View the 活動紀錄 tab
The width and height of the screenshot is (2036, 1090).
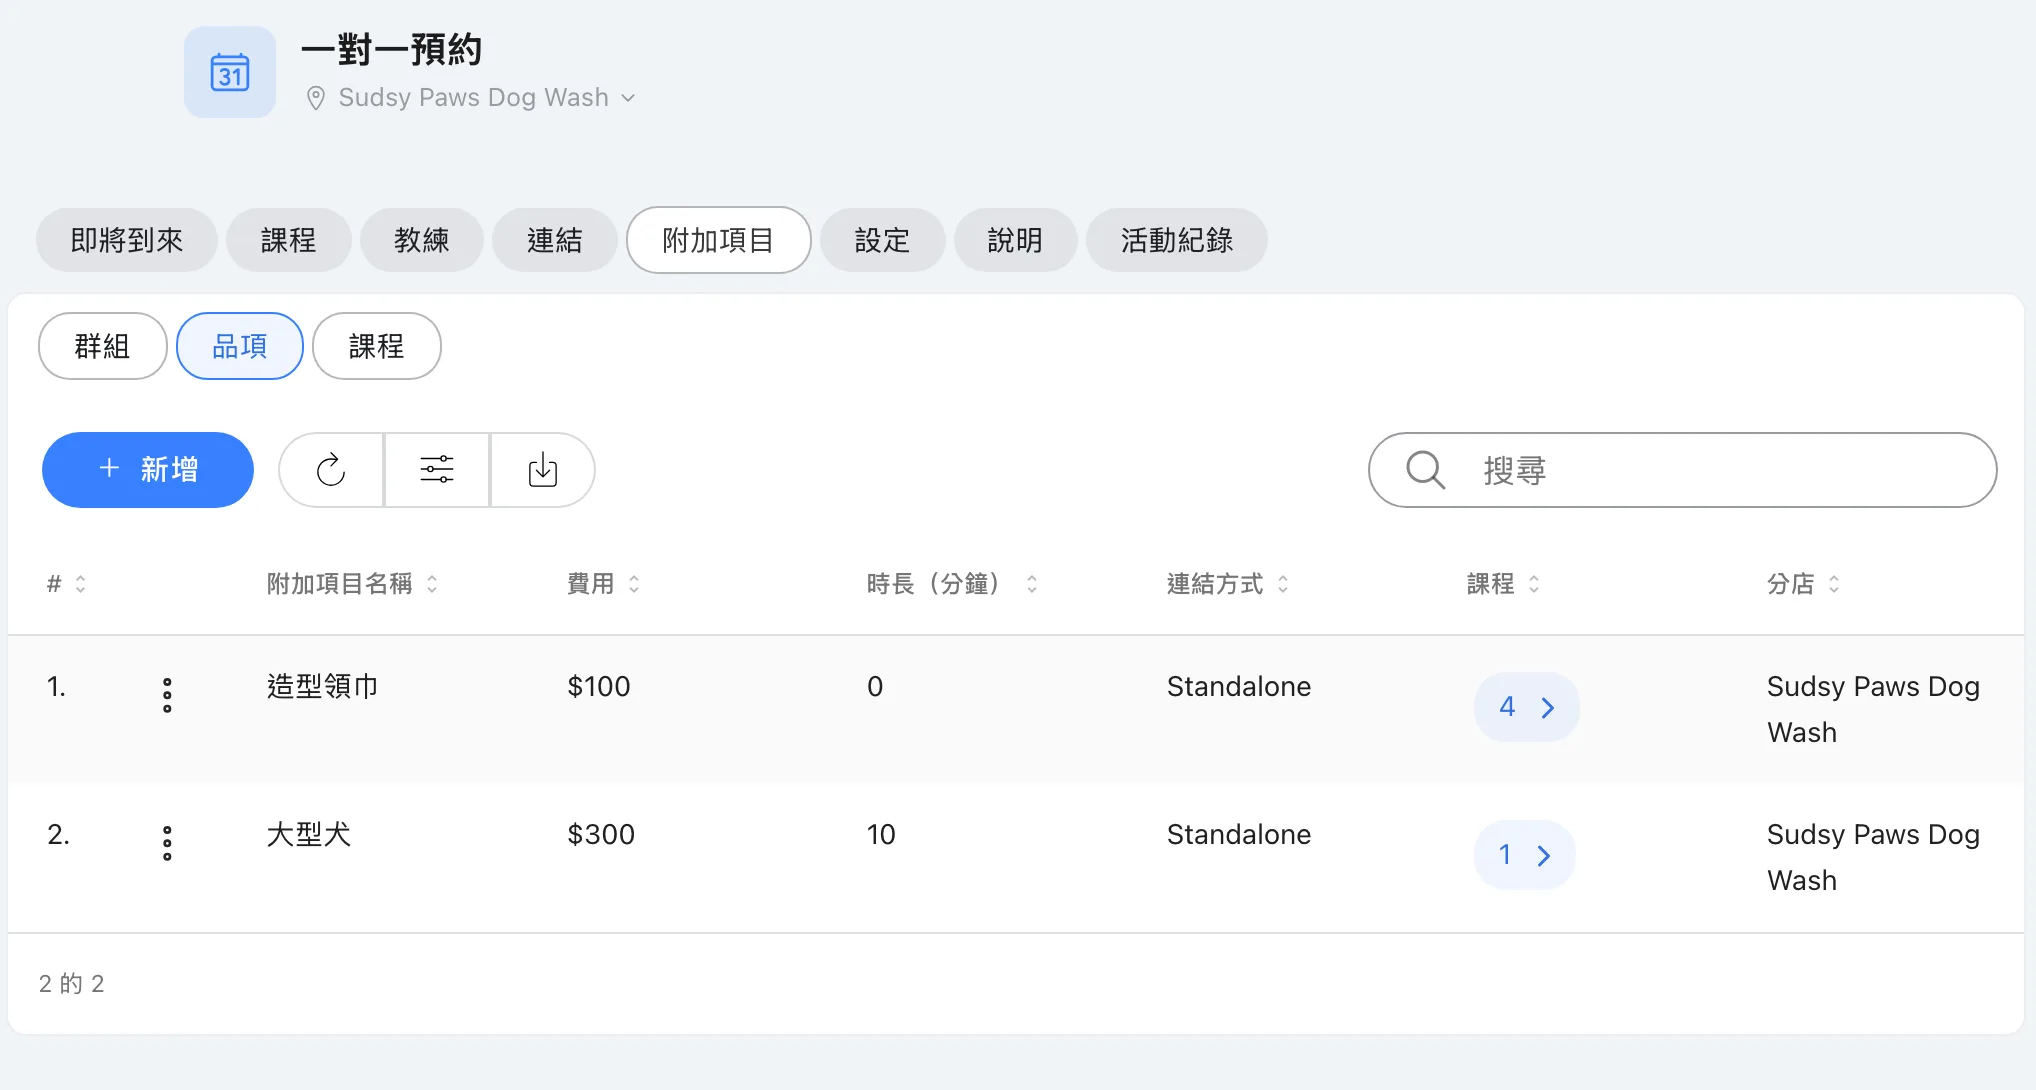(1177, 240)
